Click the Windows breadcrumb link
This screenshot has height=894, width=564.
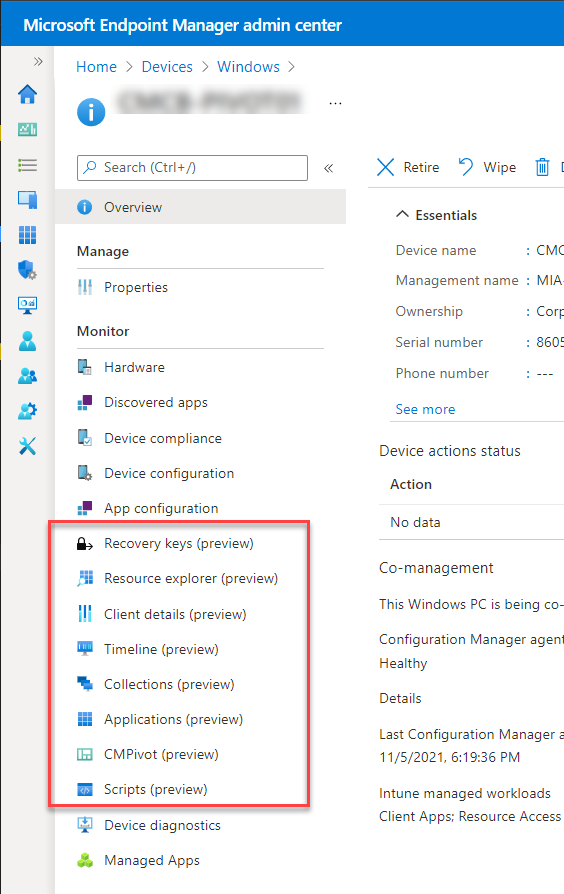248,67
